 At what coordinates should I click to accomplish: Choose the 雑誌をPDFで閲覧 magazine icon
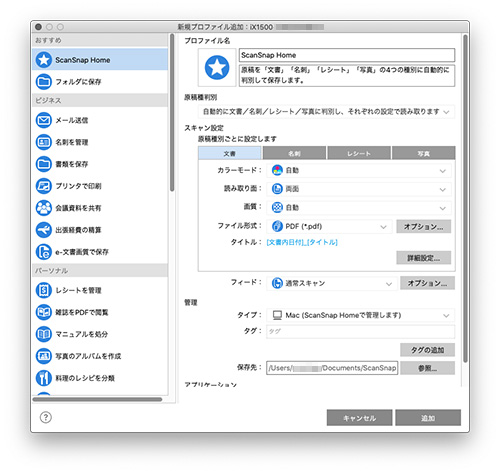coord(44,312)
